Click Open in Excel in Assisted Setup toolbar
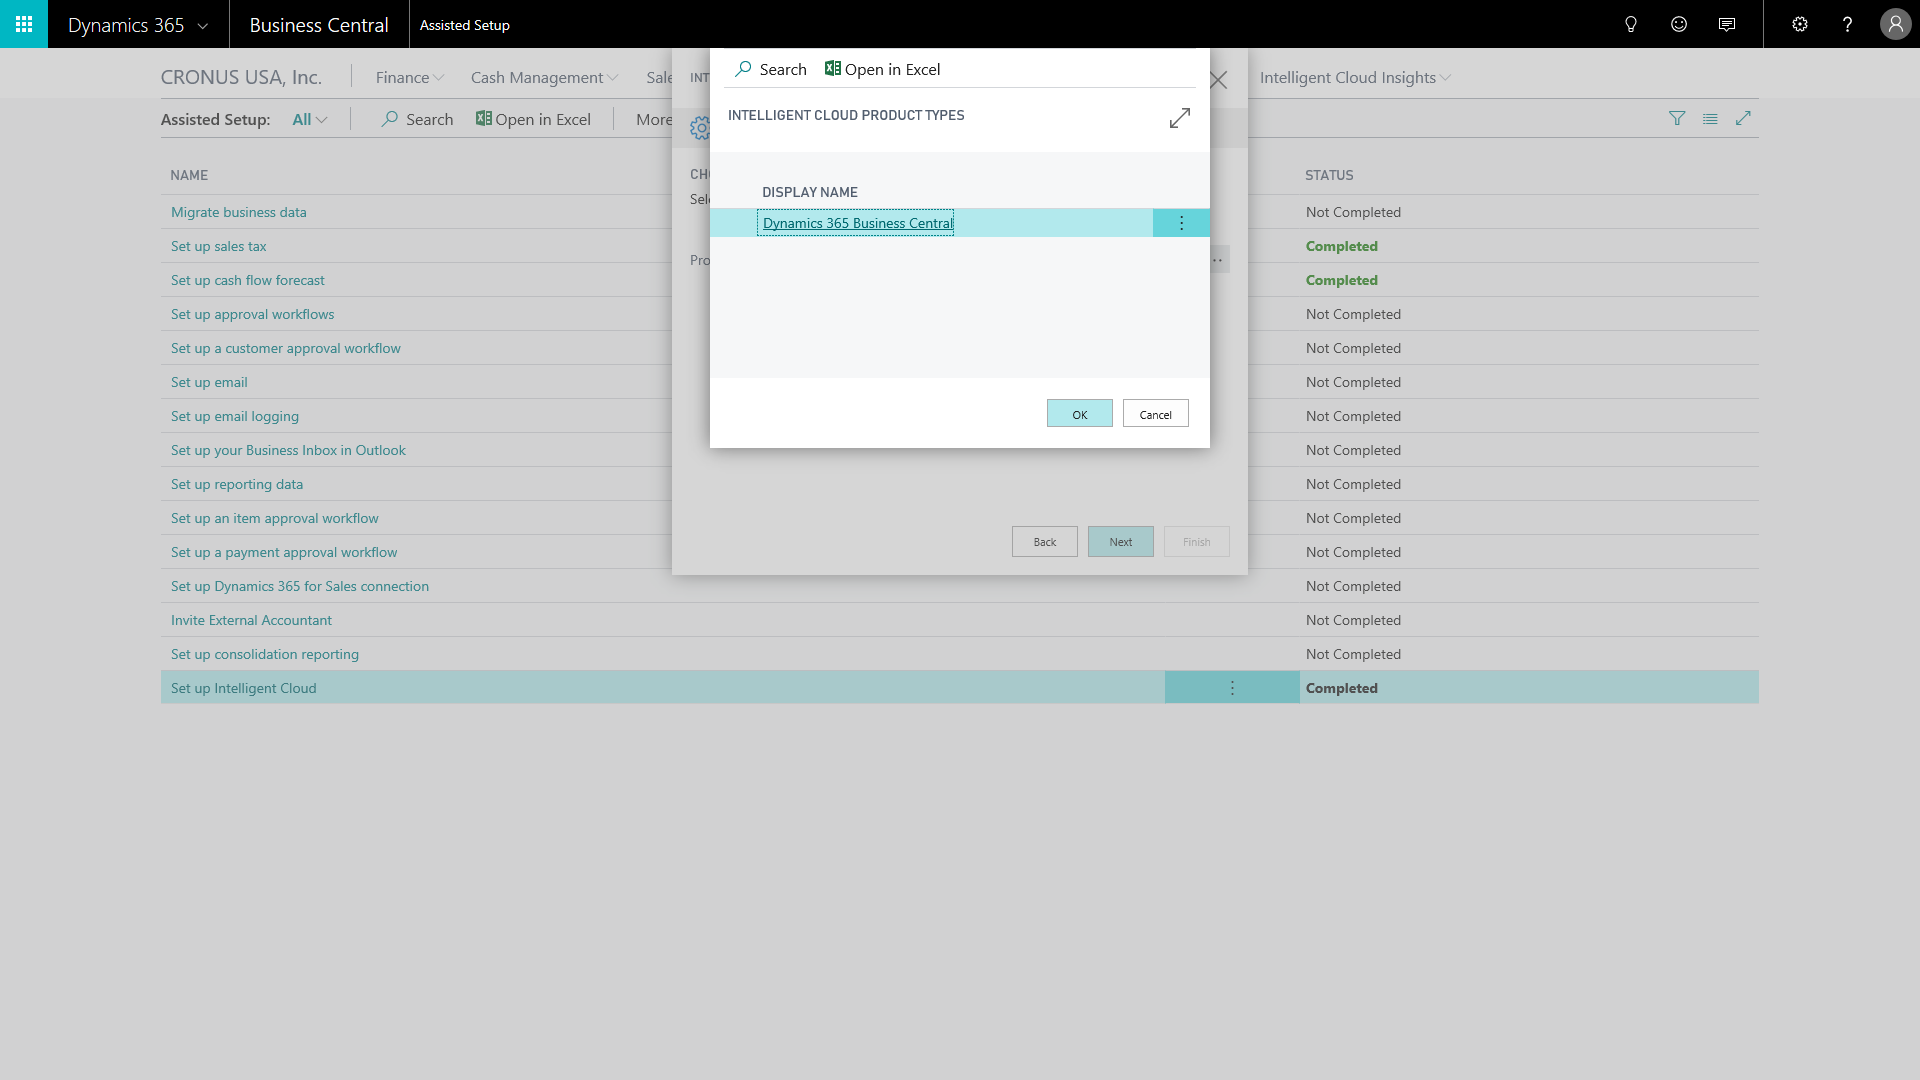 point(533,119)
